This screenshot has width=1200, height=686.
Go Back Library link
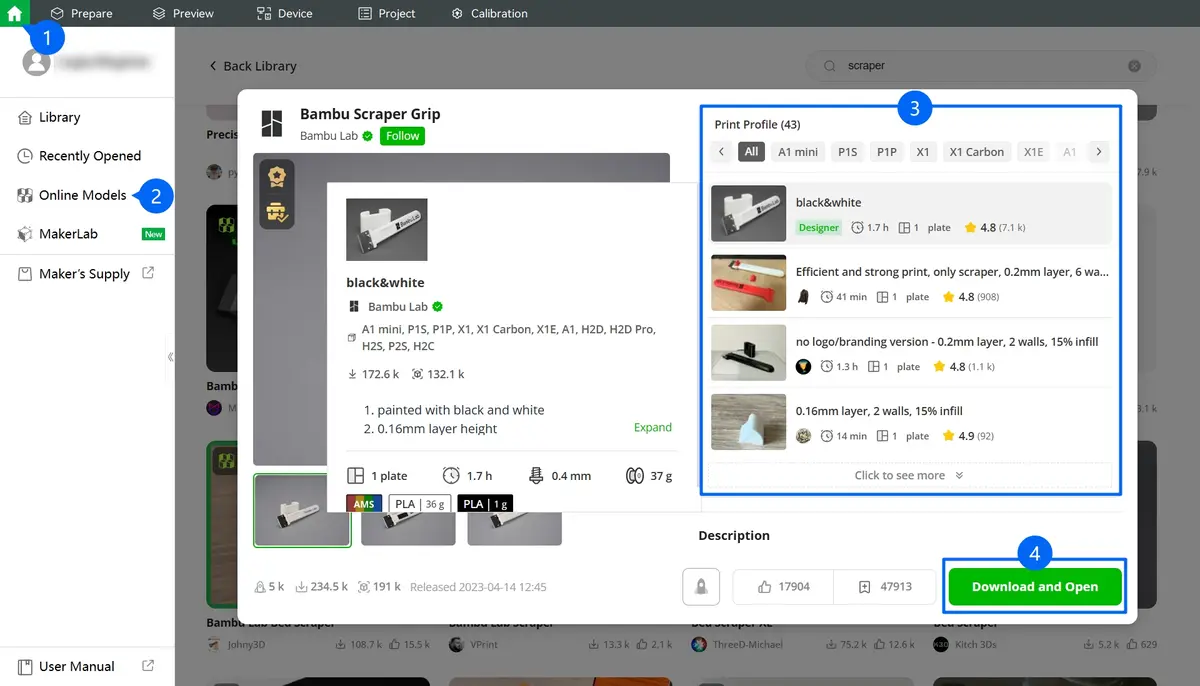click(252, 66)
